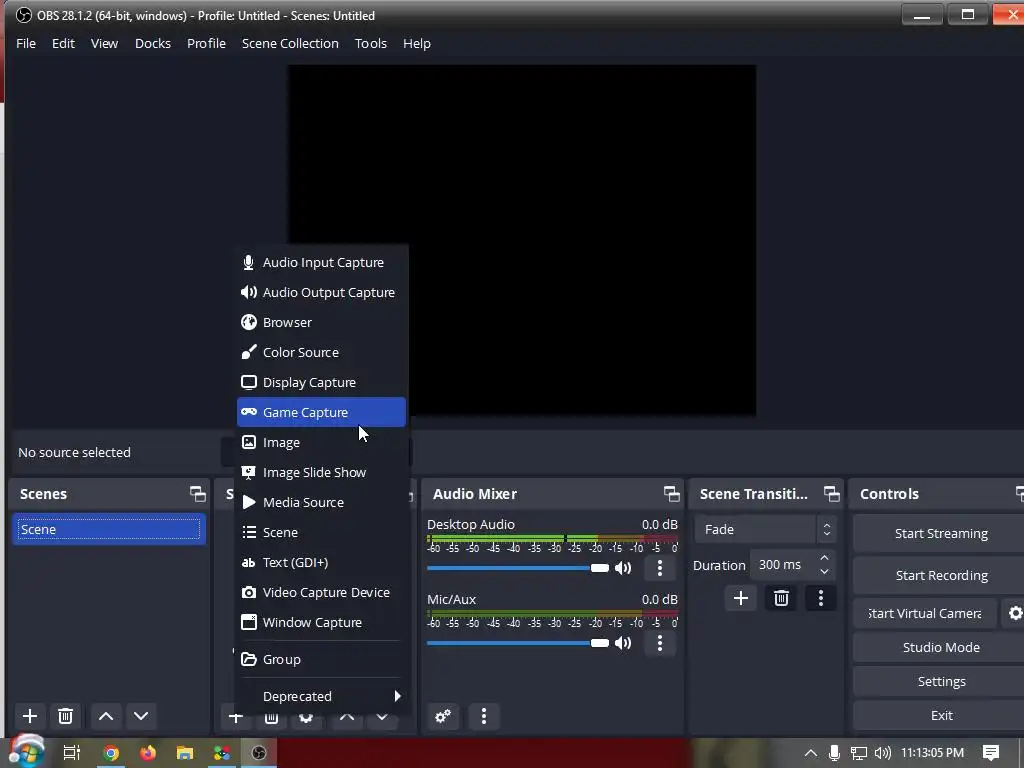Image resolution: width=1024 pixels, height=768 pixels.
Task: Adjust Desktop Audio volume slider
Action: tap(518, 568)
